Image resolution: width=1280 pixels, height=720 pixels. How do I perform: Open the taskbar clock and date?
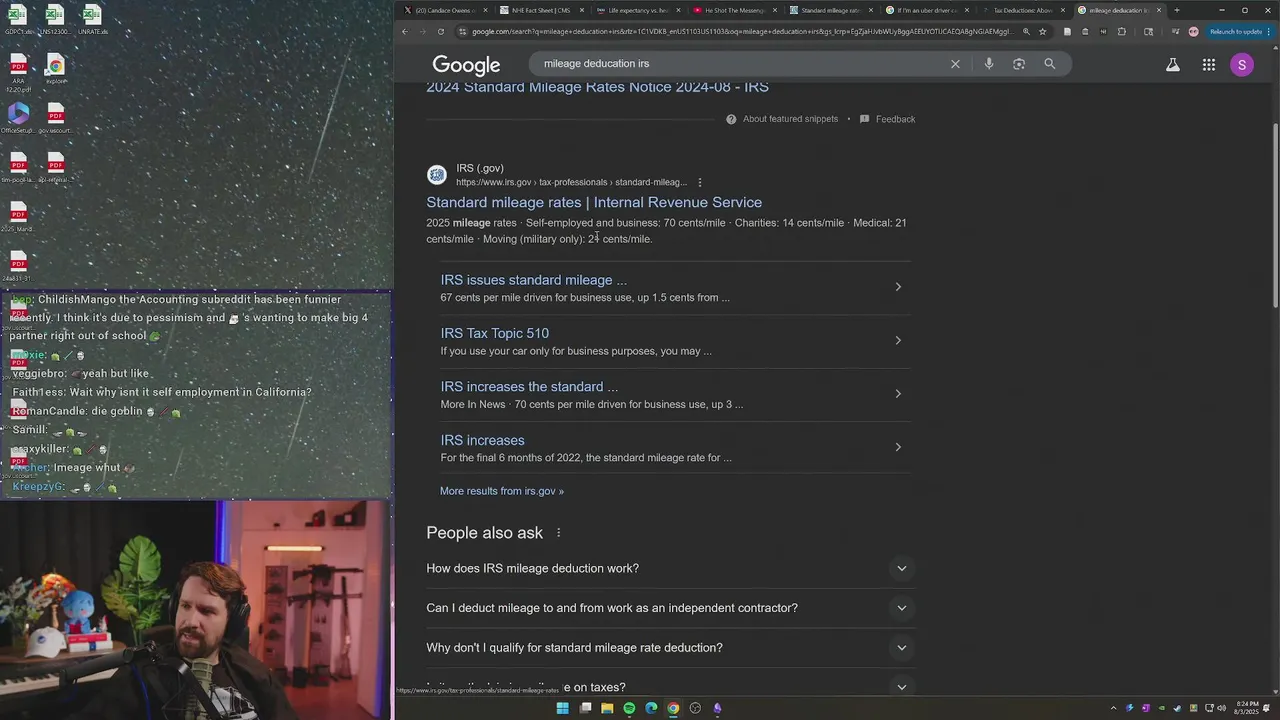point(1247,708)
